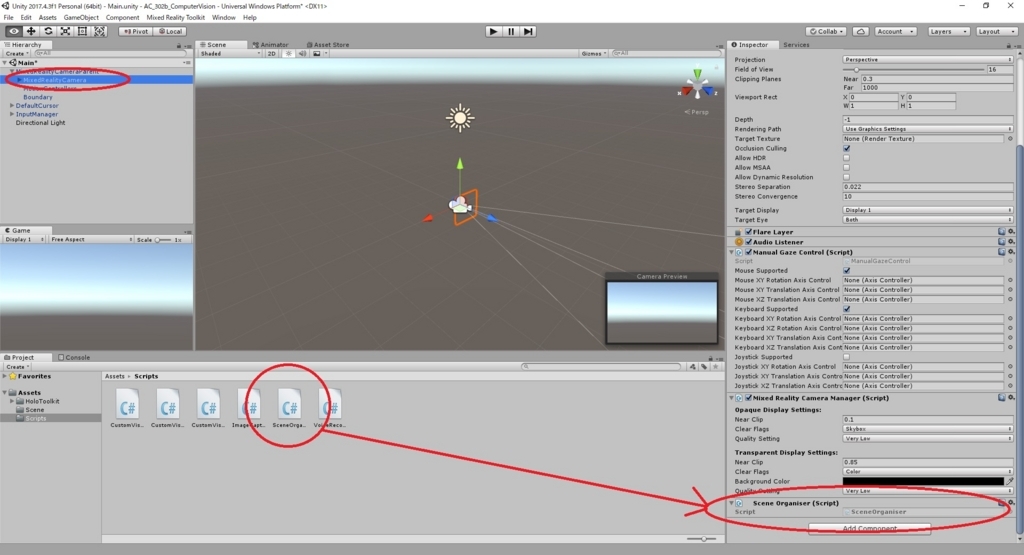Open the Rendering Path dropdown
1024x555 pixels.
click(927, 129)
